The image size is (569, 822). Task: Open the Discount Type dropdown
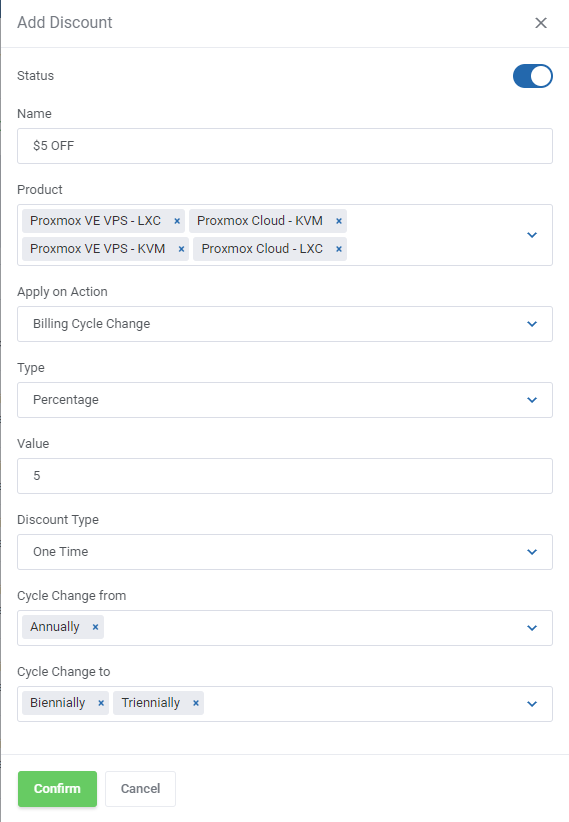285,552
